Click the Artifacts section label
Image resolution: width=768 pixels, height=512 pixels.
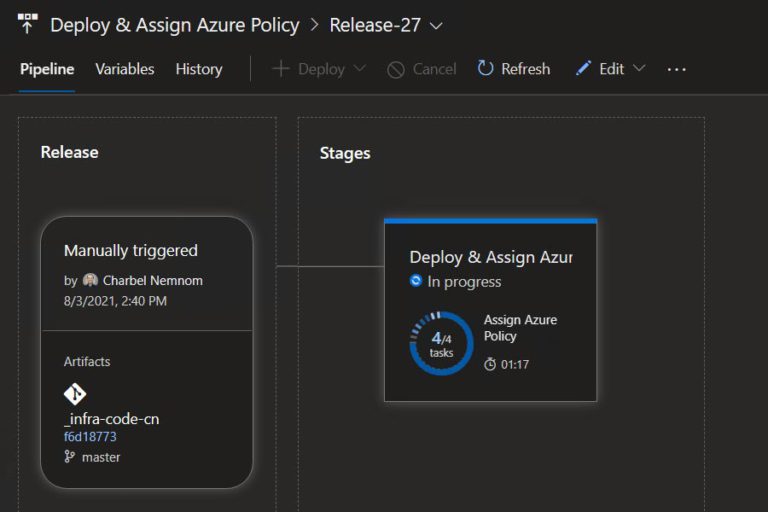[x=87, y=362]
